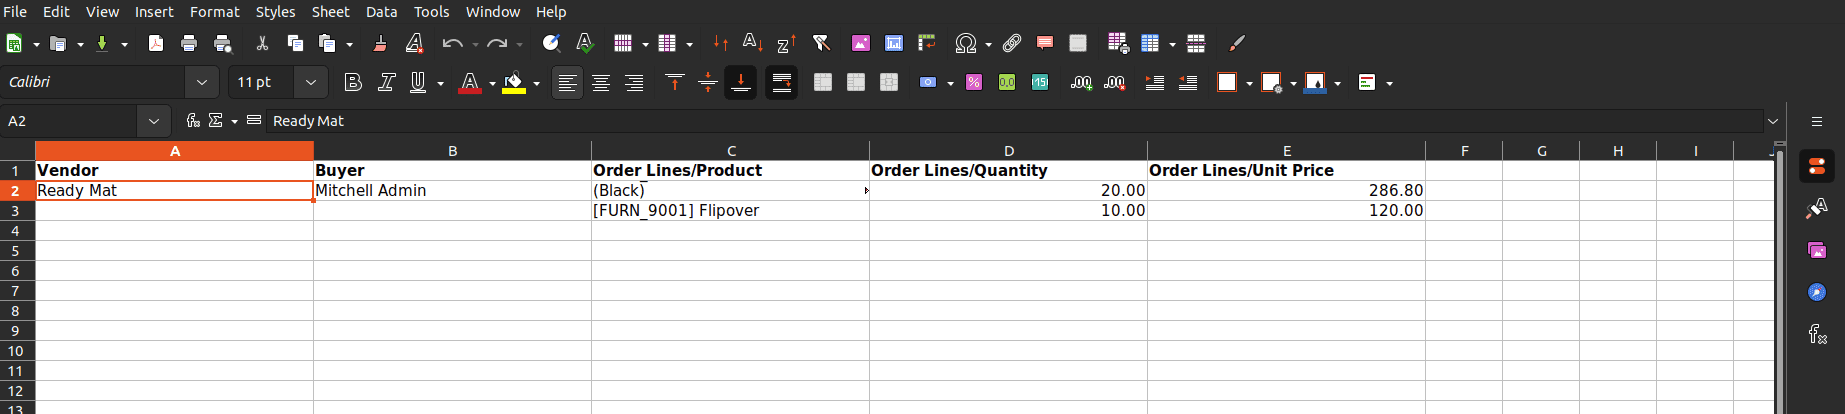The width and height of the screenshot is (1845, 414).
Task: Undo the last action
Action: (452, 43)
